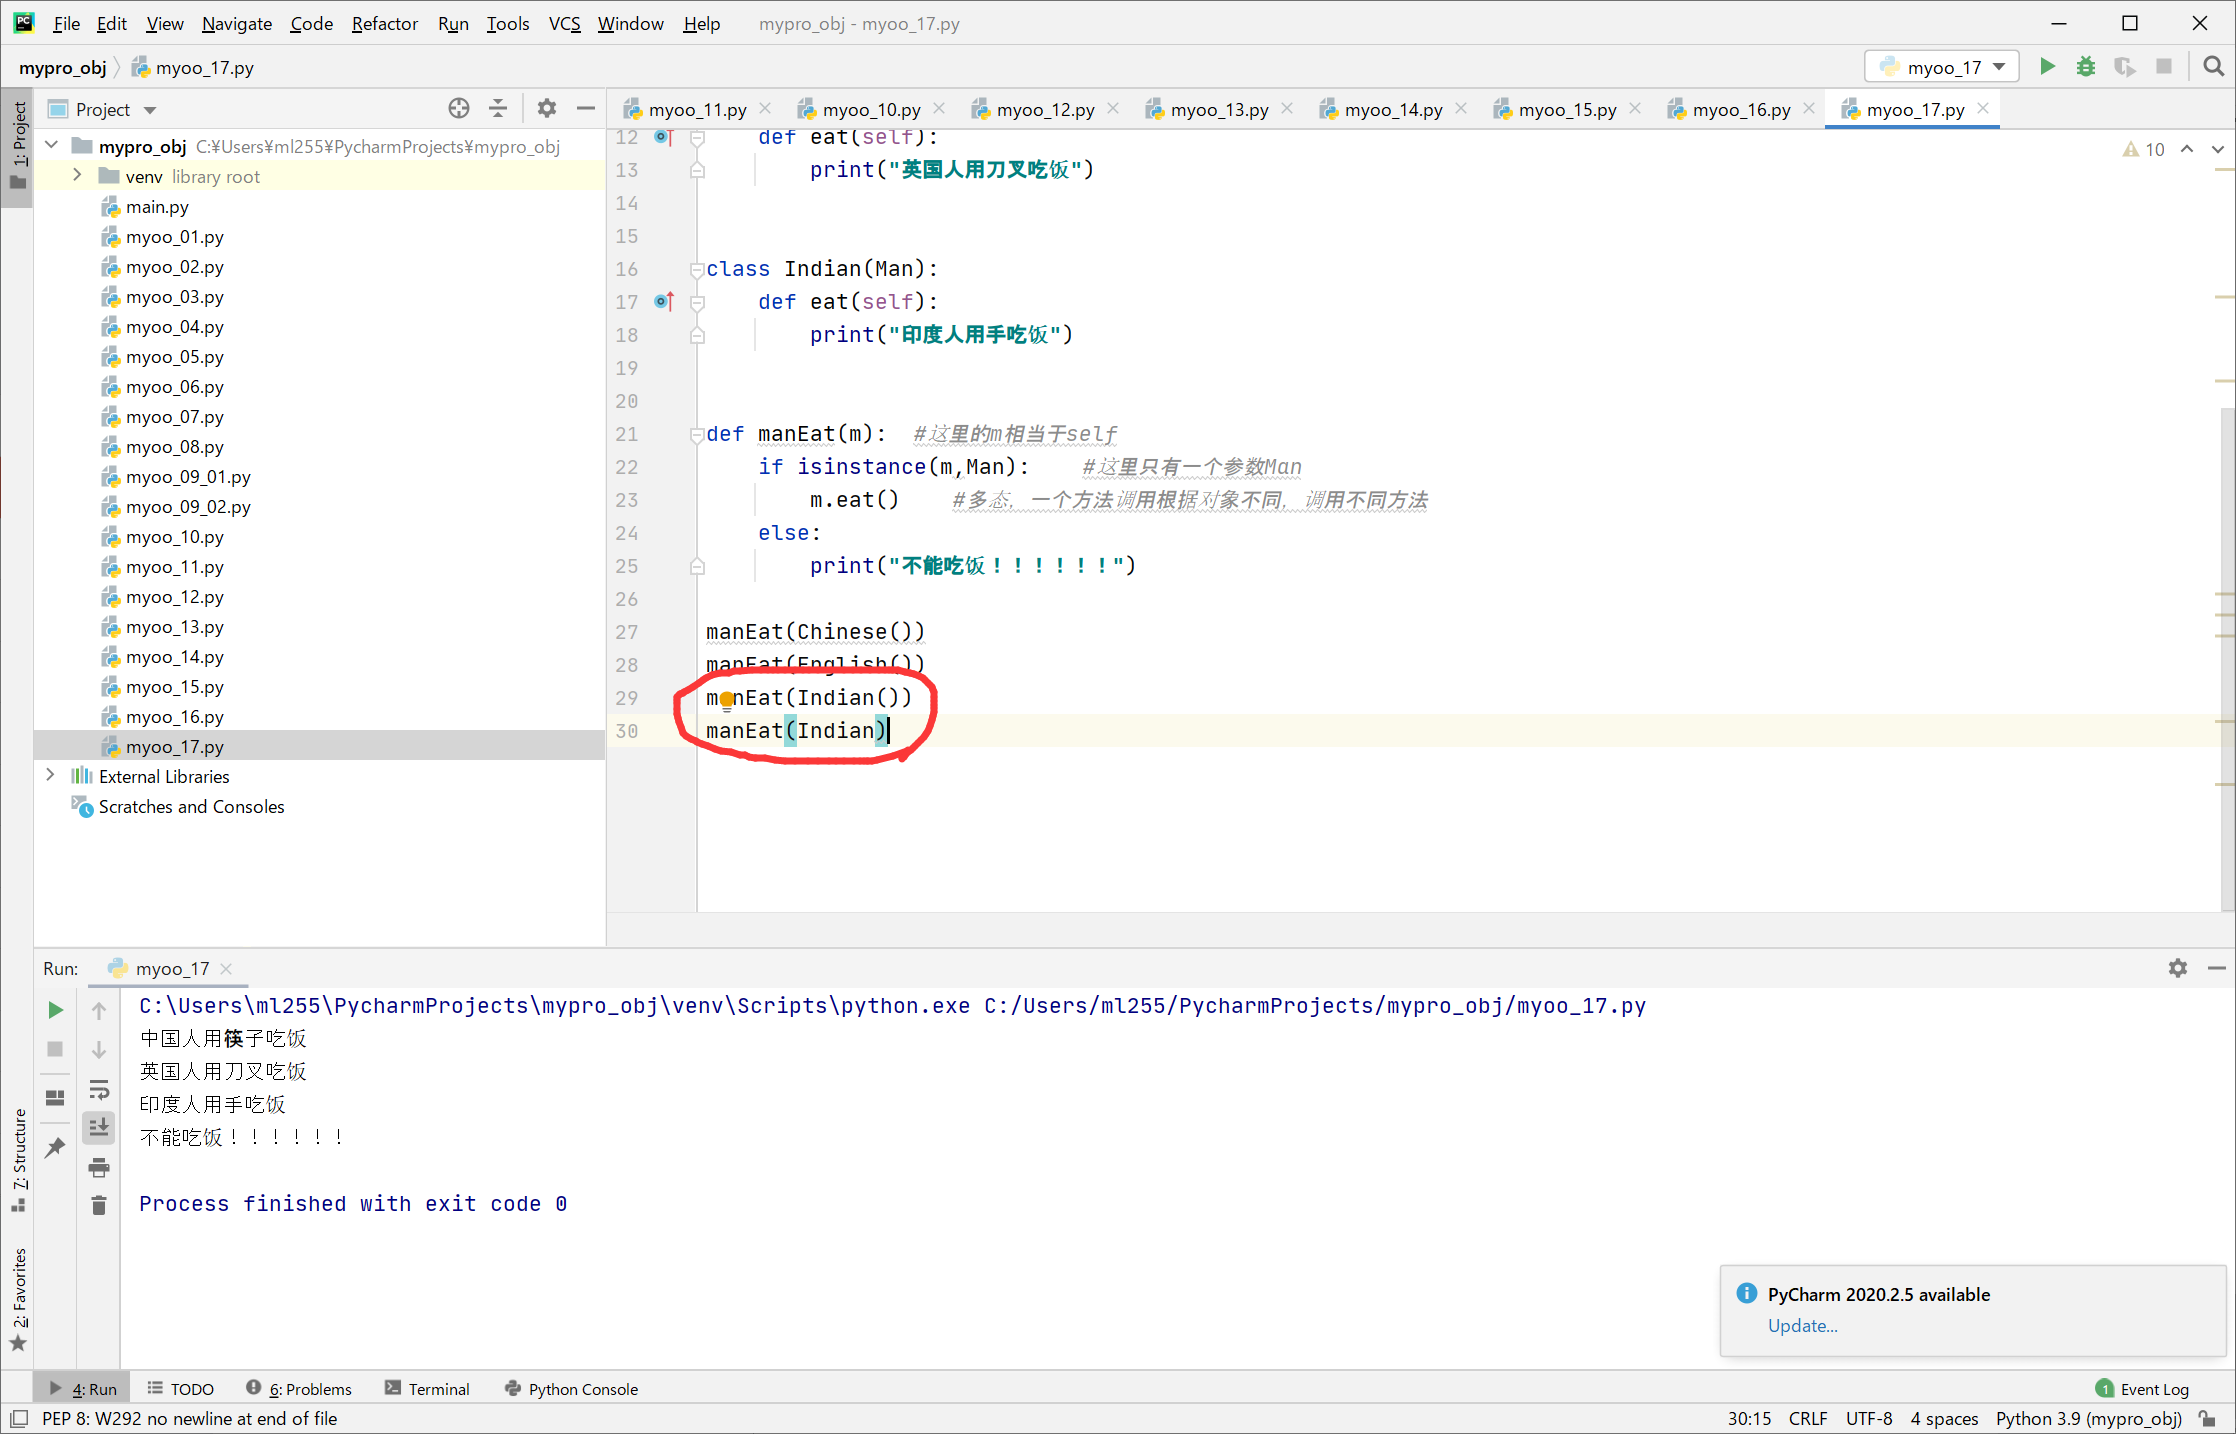
Task: Click the UTF-8 encoding in status bar
Action: pyautogui.click(x=1869, y=1418)
